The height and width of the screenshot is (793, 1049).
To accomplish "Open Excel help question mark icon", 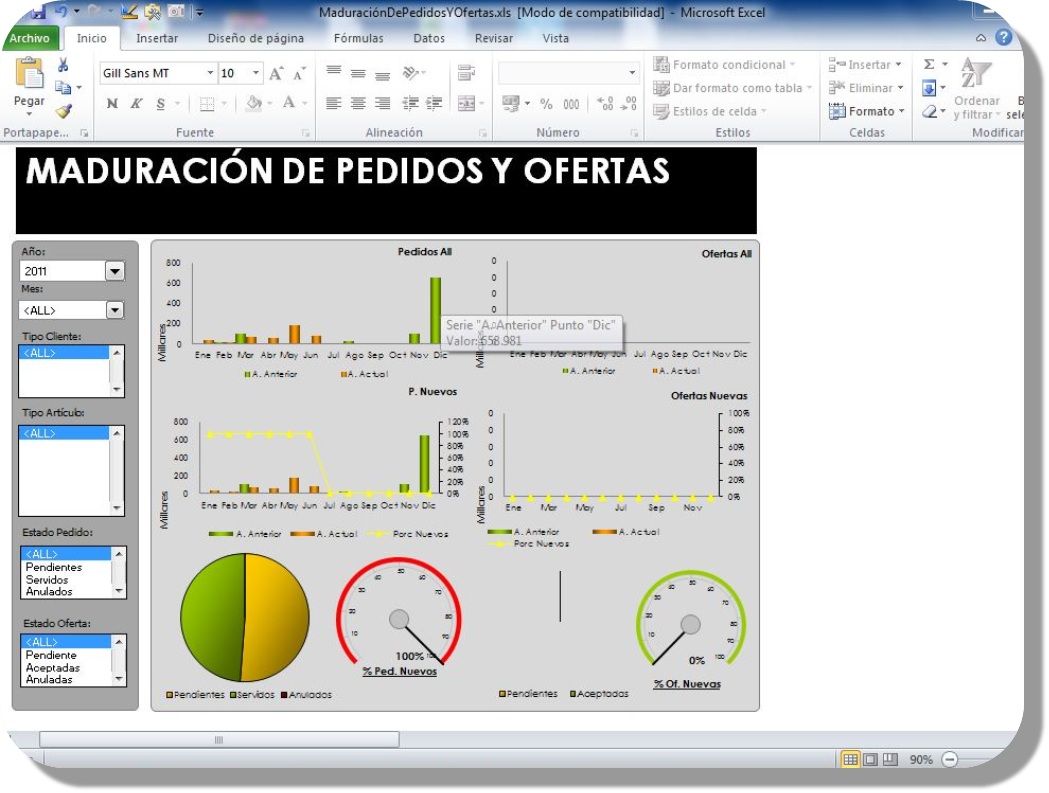I will (1004, 38).
